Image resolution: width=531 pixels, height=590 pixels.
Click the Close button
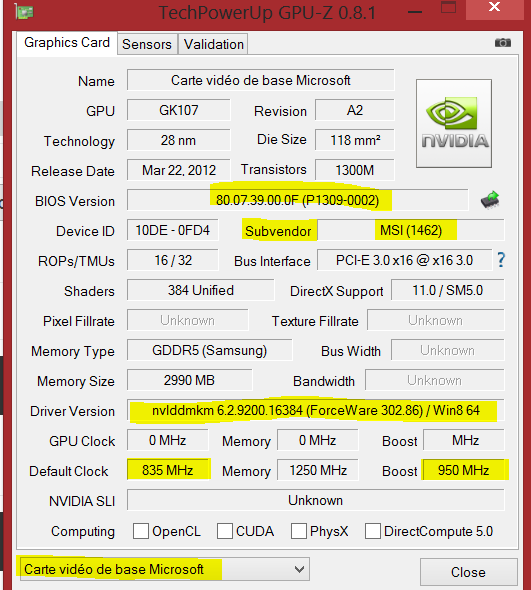pos(469,572)
